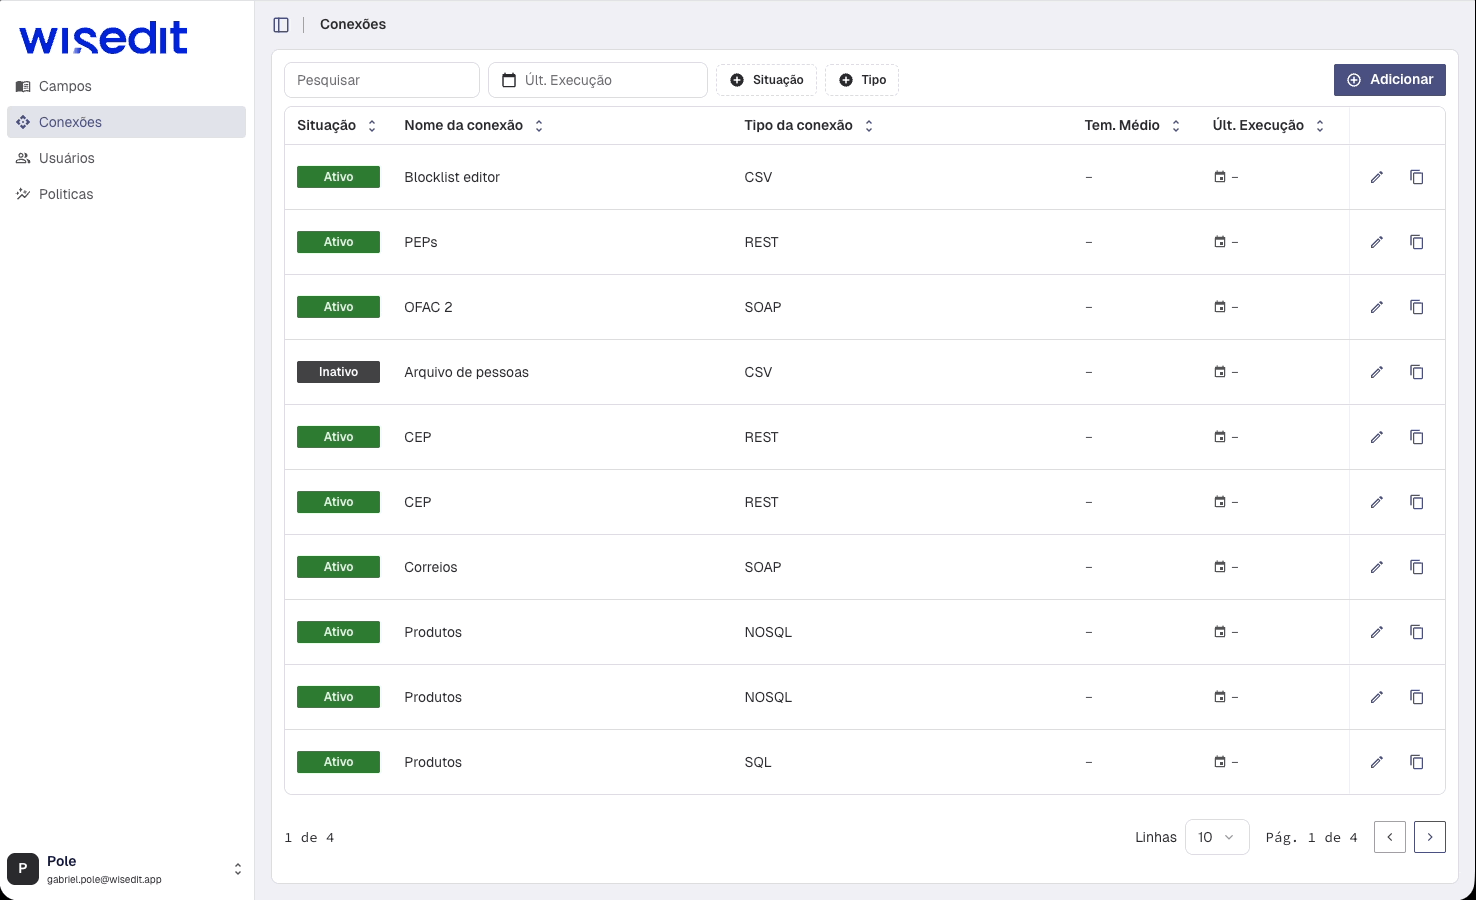
Task: Open the Linhas rows-per-page dropdown
Action: [1216, 837]
